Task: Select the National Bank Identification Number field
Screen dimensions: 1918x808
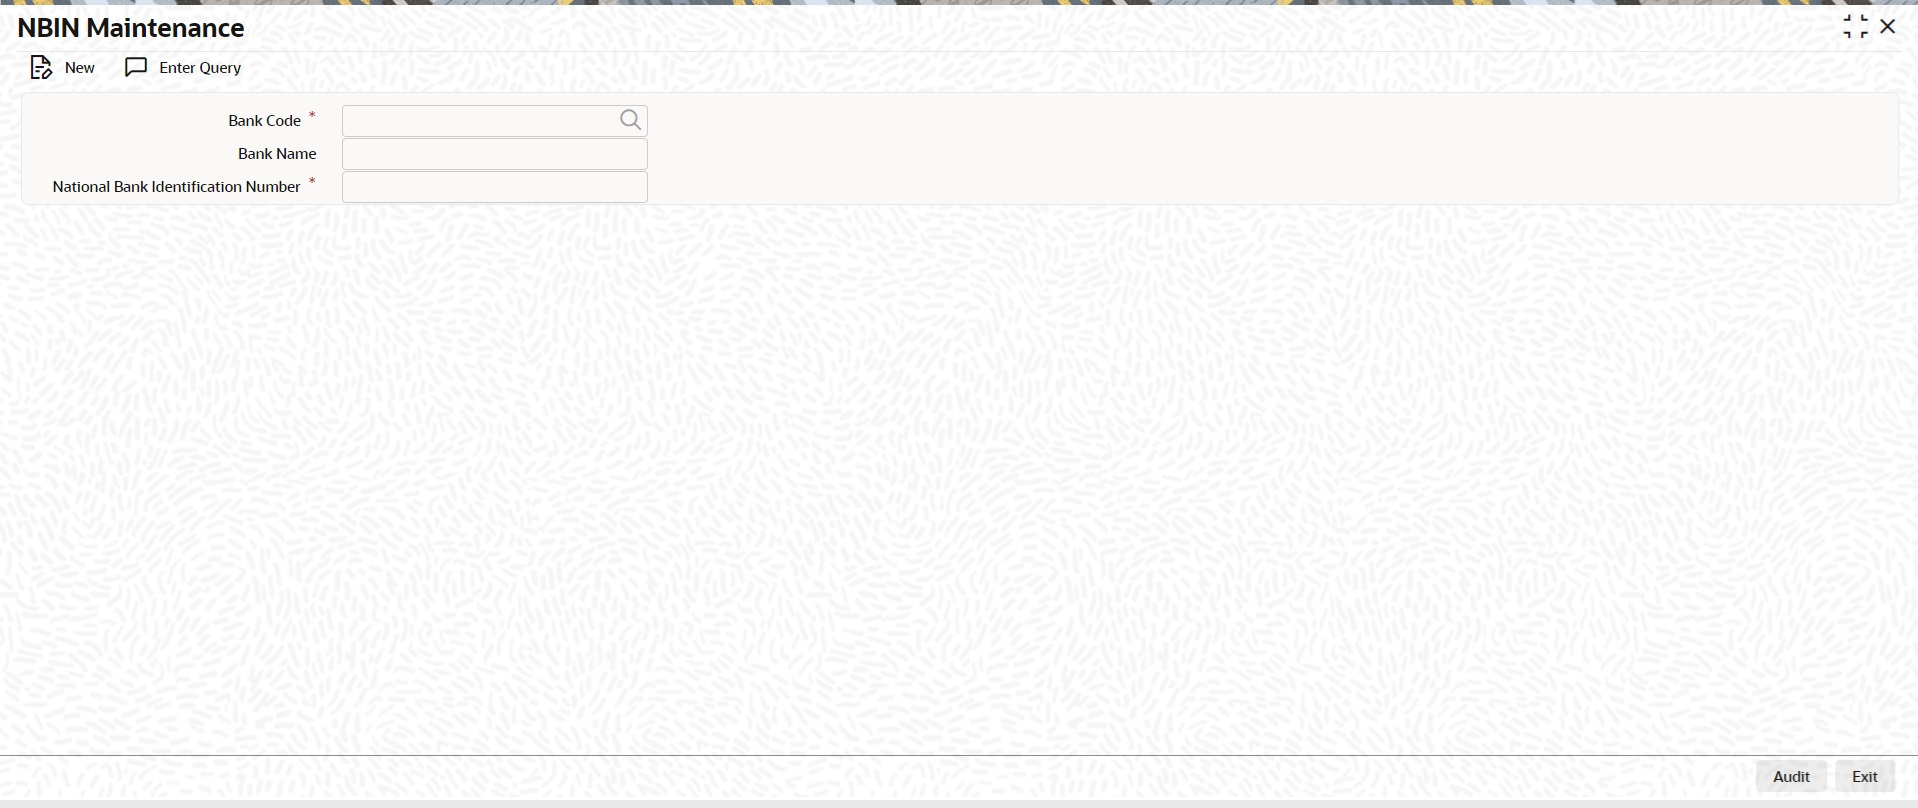Action: (x=495, y=187)
